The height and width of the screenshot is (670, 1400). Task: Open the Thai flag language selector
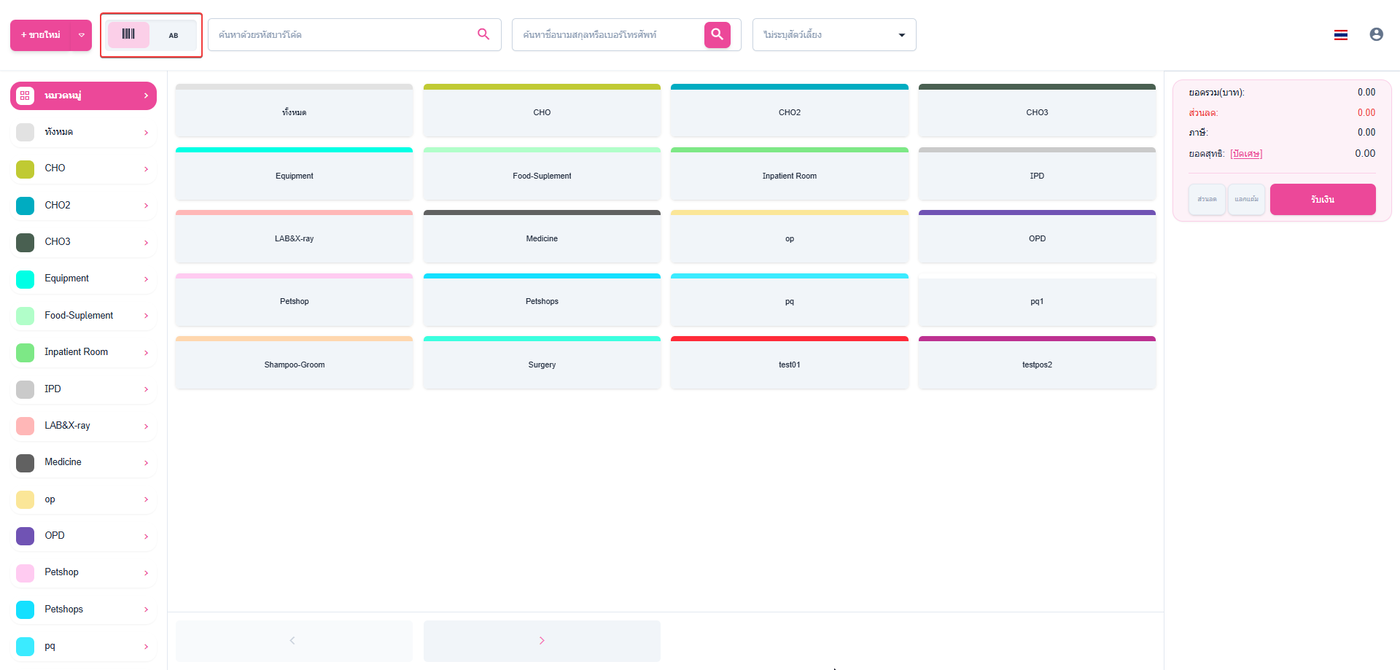pyautogui.click(x=1341, y=35)
